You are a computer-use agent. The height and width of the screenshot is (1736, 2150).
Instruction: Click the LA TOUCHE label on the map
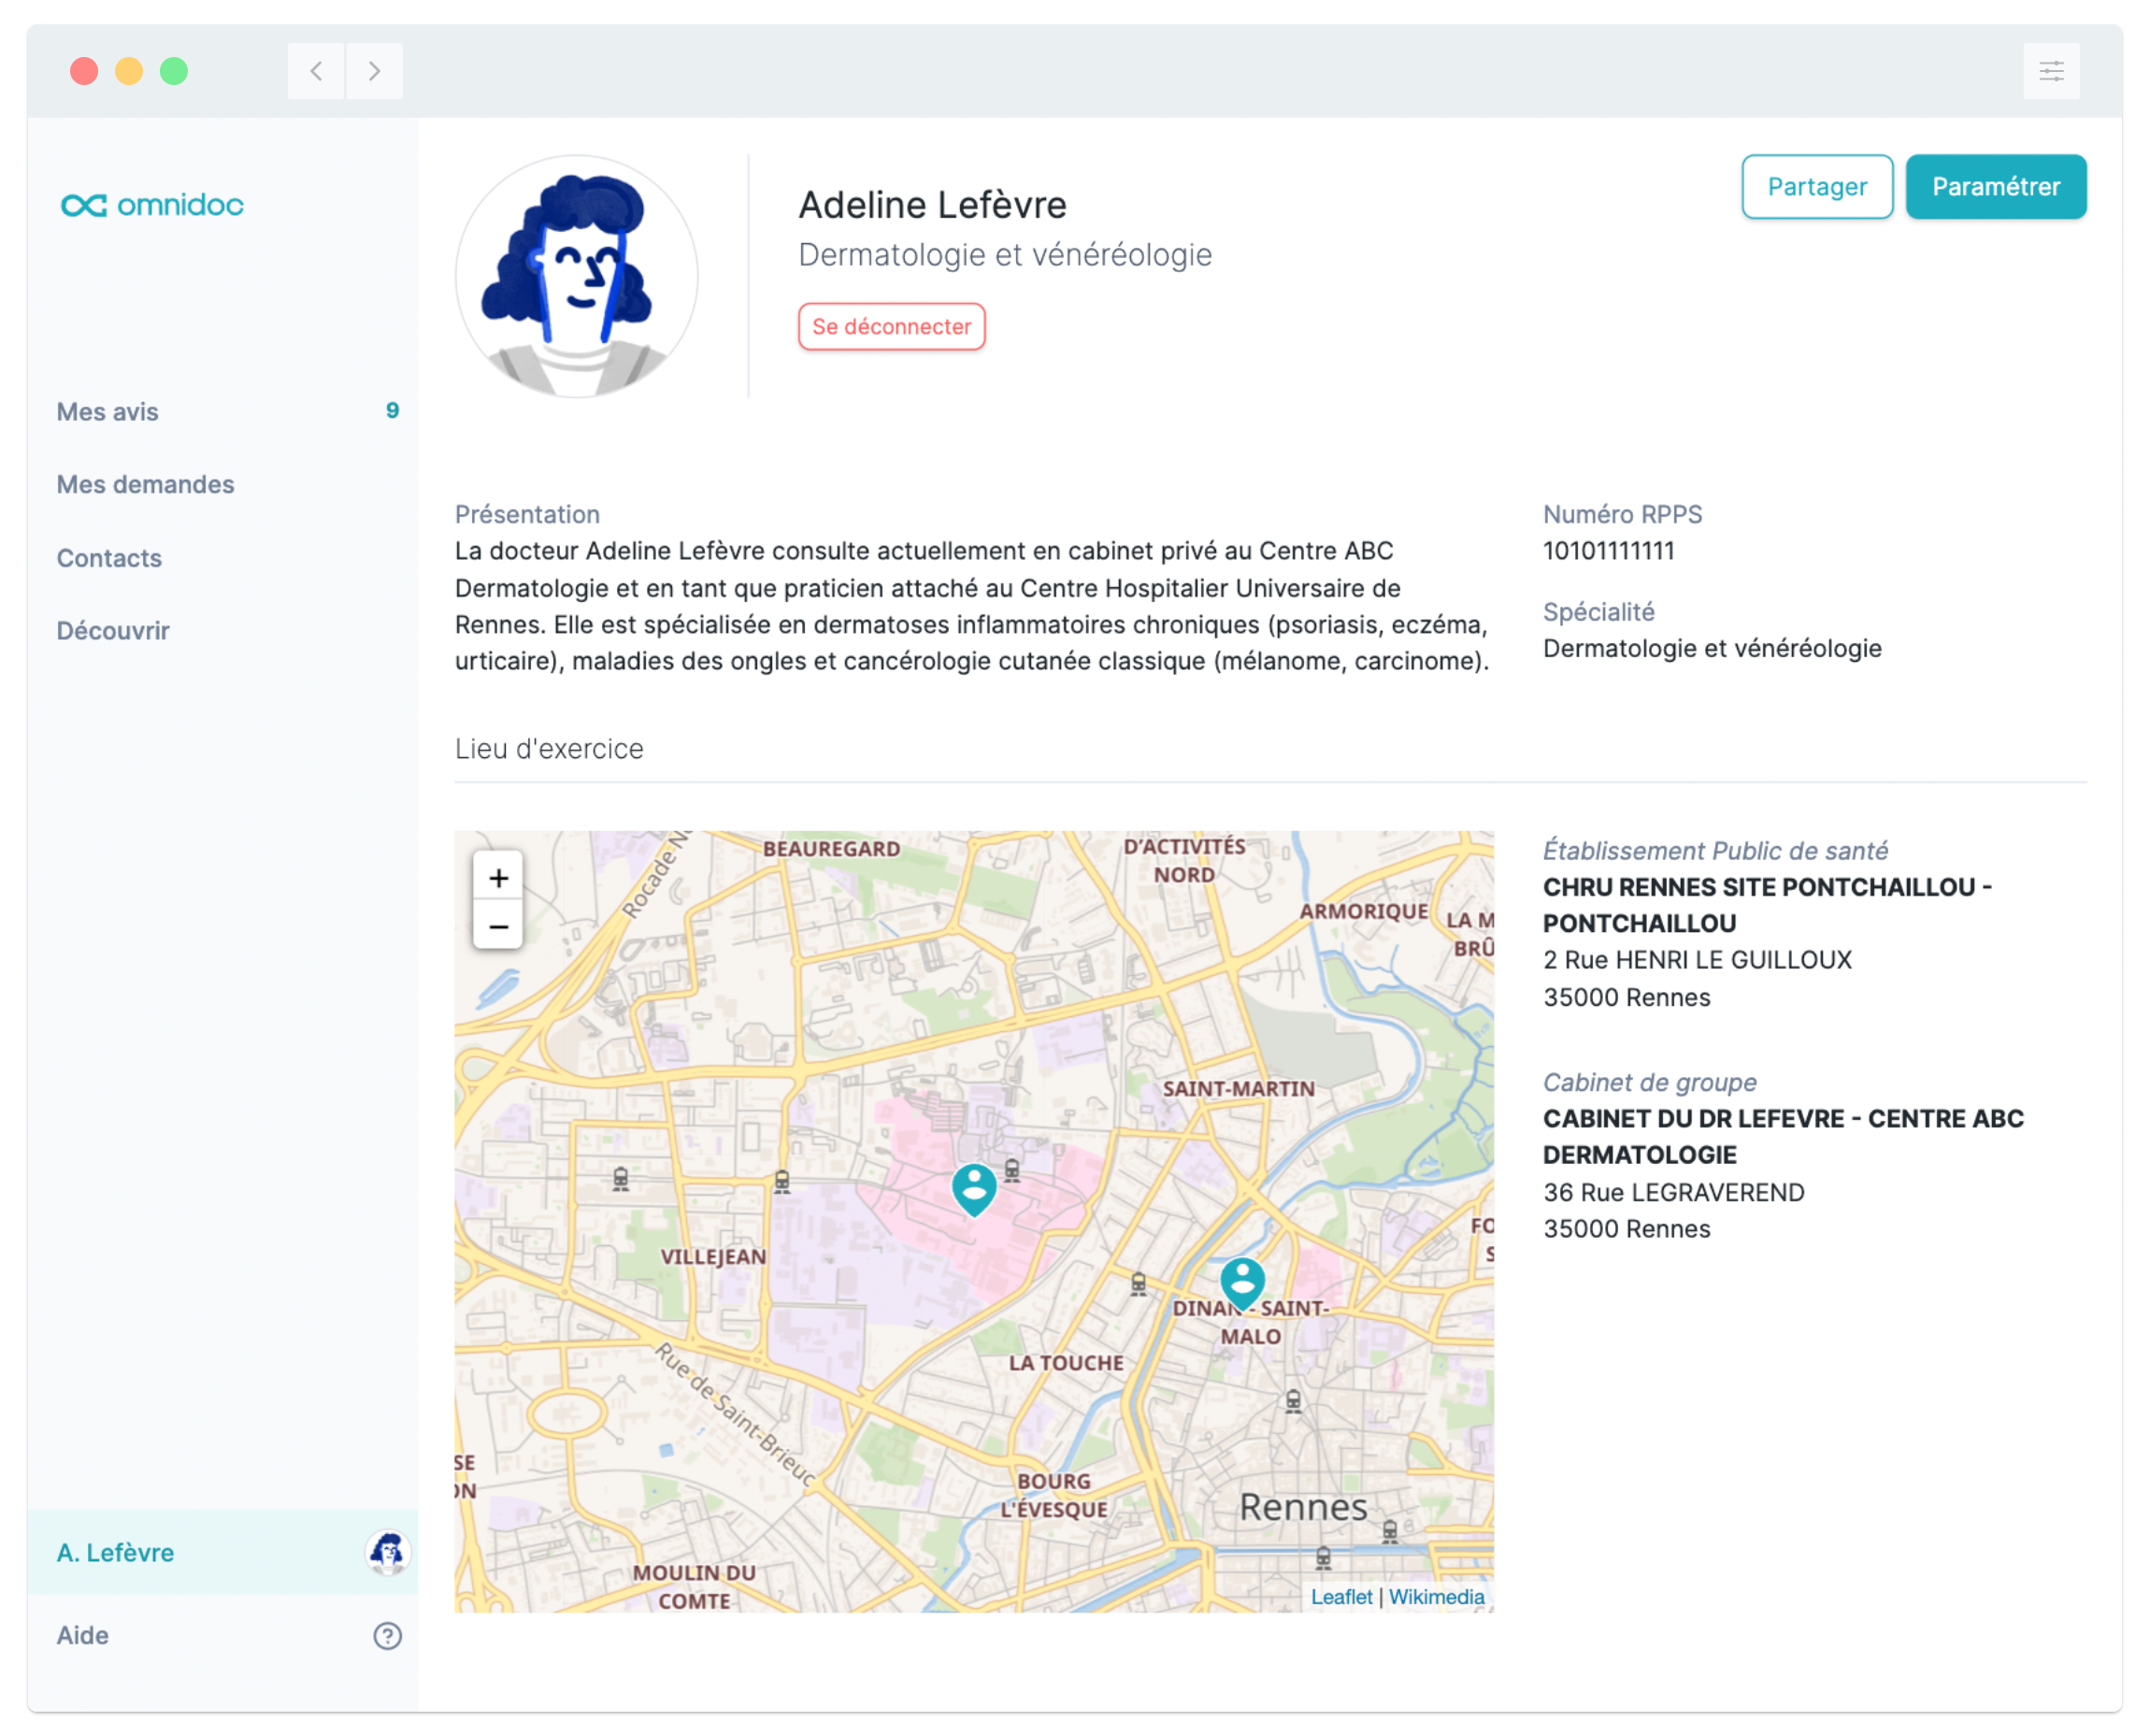click(1066, 1363)
